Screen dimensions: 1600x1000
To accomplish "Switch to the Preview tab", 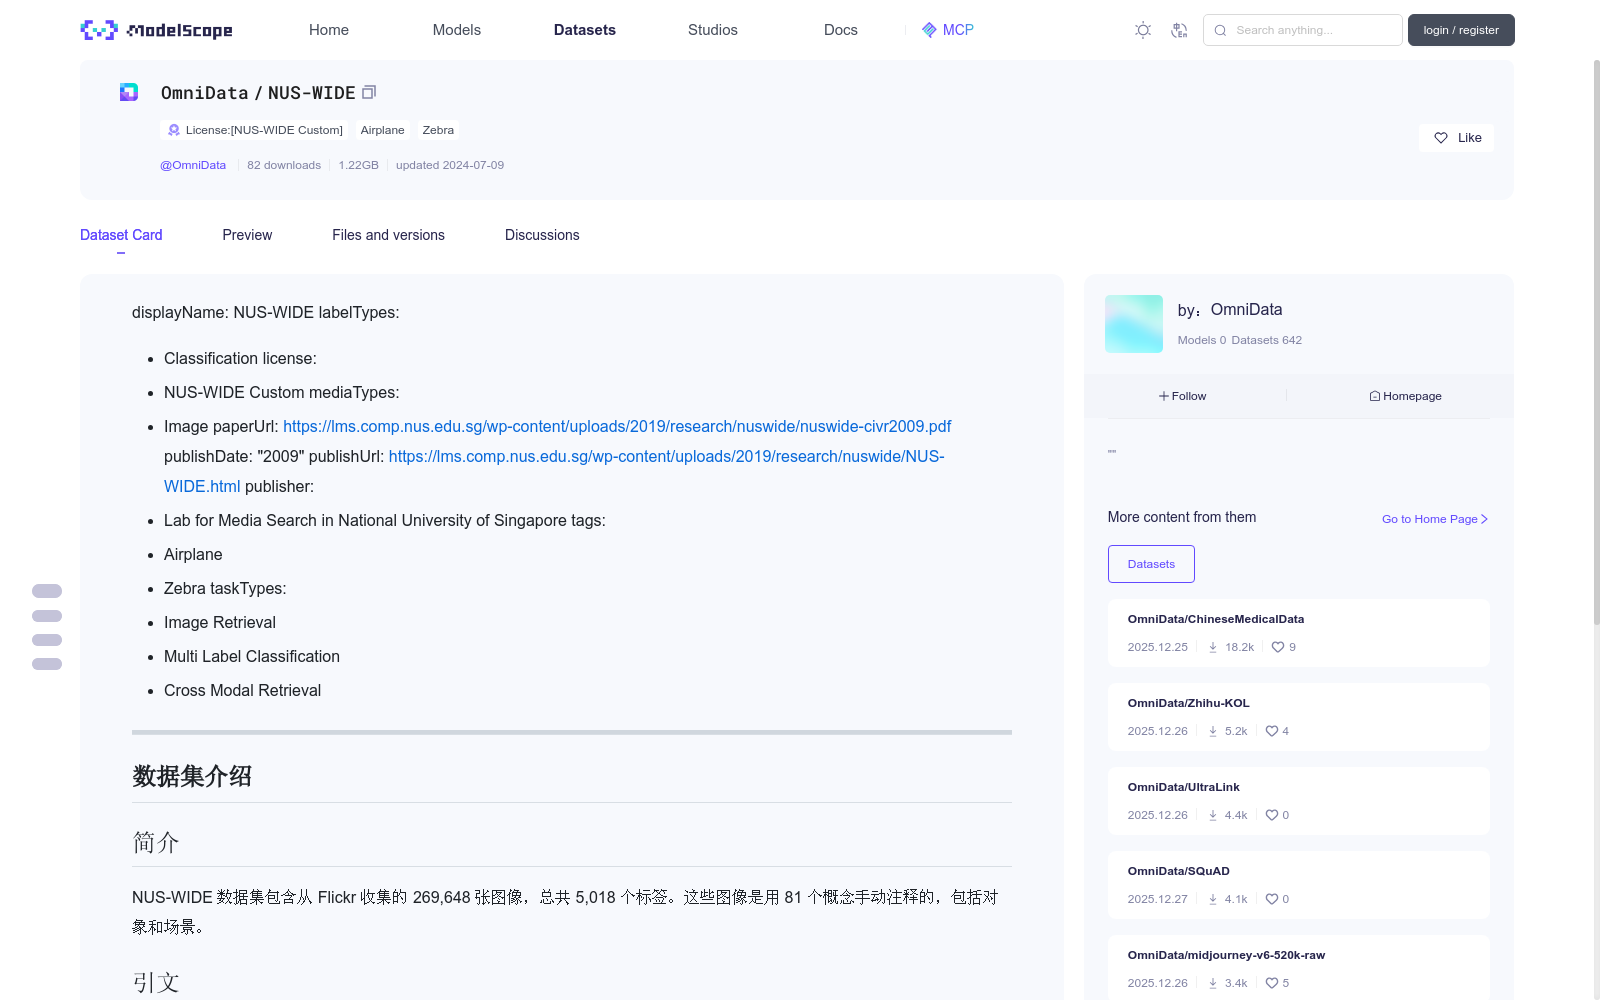I will 247,235.
